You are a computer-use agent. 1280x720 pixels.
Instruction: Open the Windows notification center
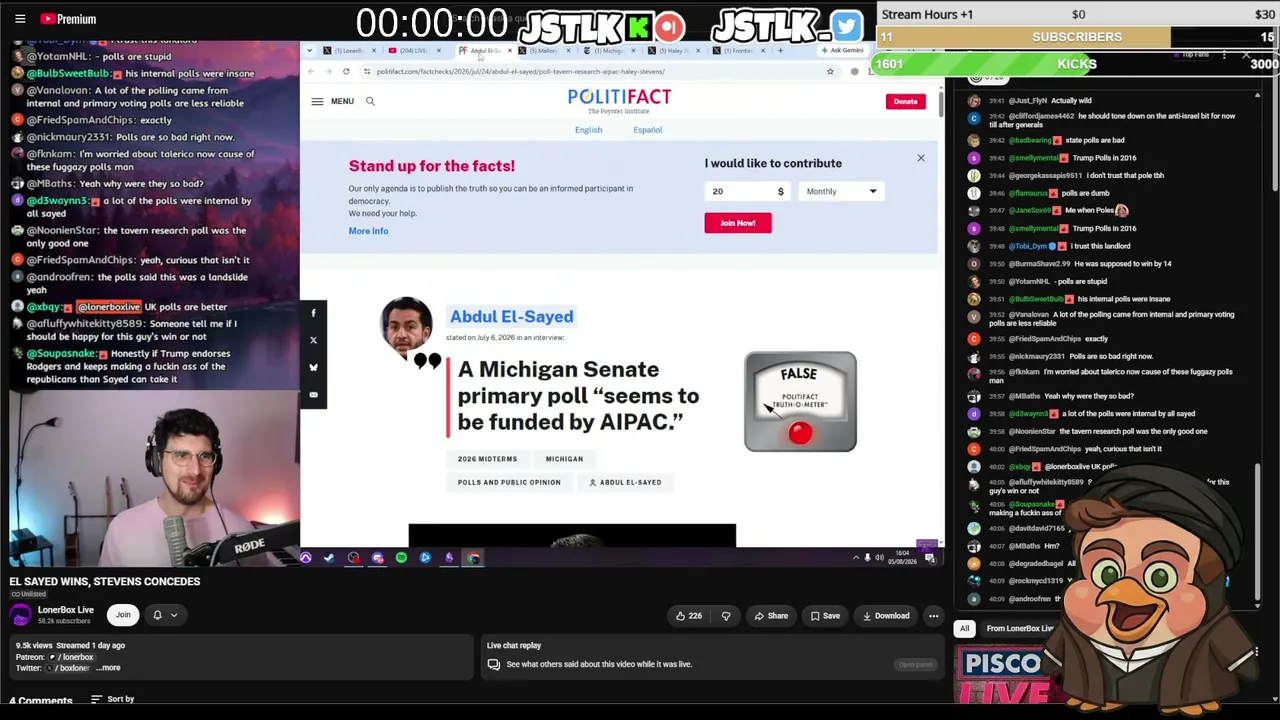[930, 558]
